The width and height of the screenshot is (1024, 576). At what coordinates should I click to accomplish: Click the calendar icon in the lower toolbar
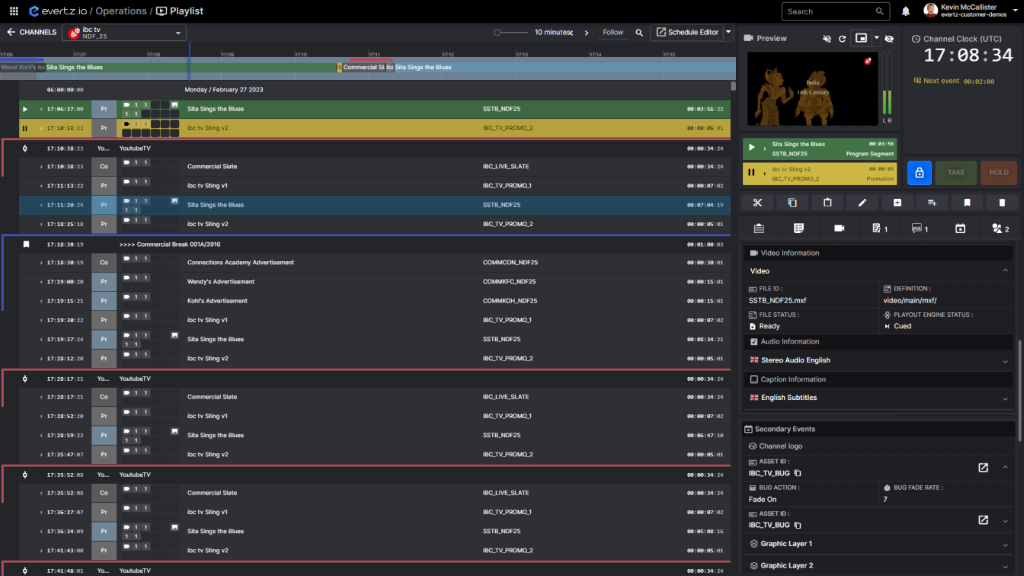point(960,228)
